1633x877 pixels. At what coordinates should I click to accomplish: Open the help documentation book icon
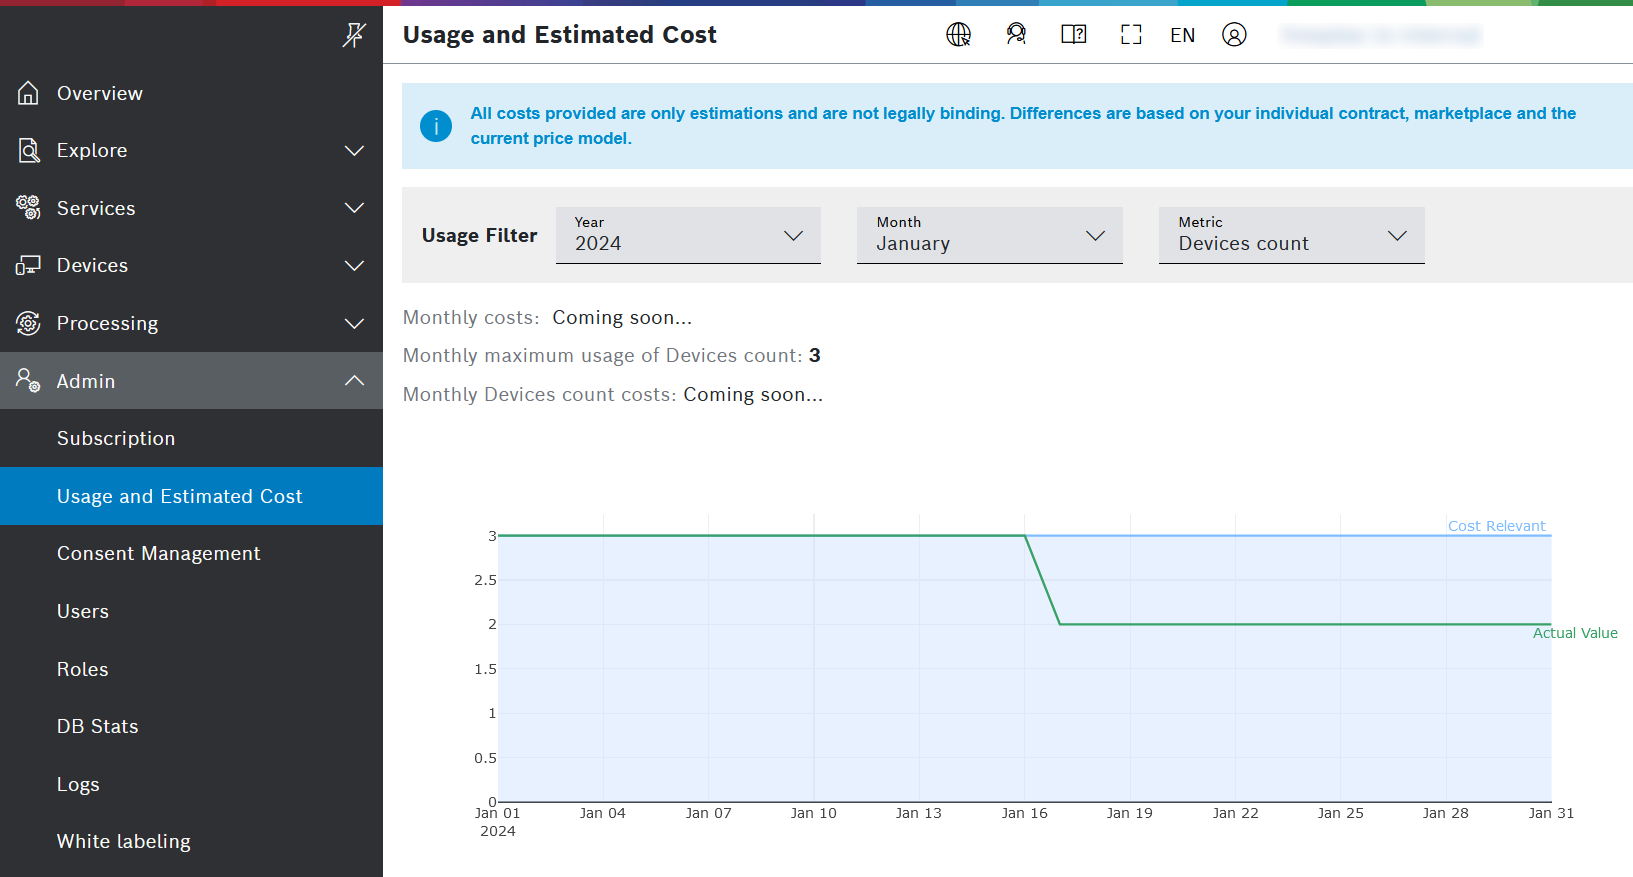click(x=1073, y=35)
